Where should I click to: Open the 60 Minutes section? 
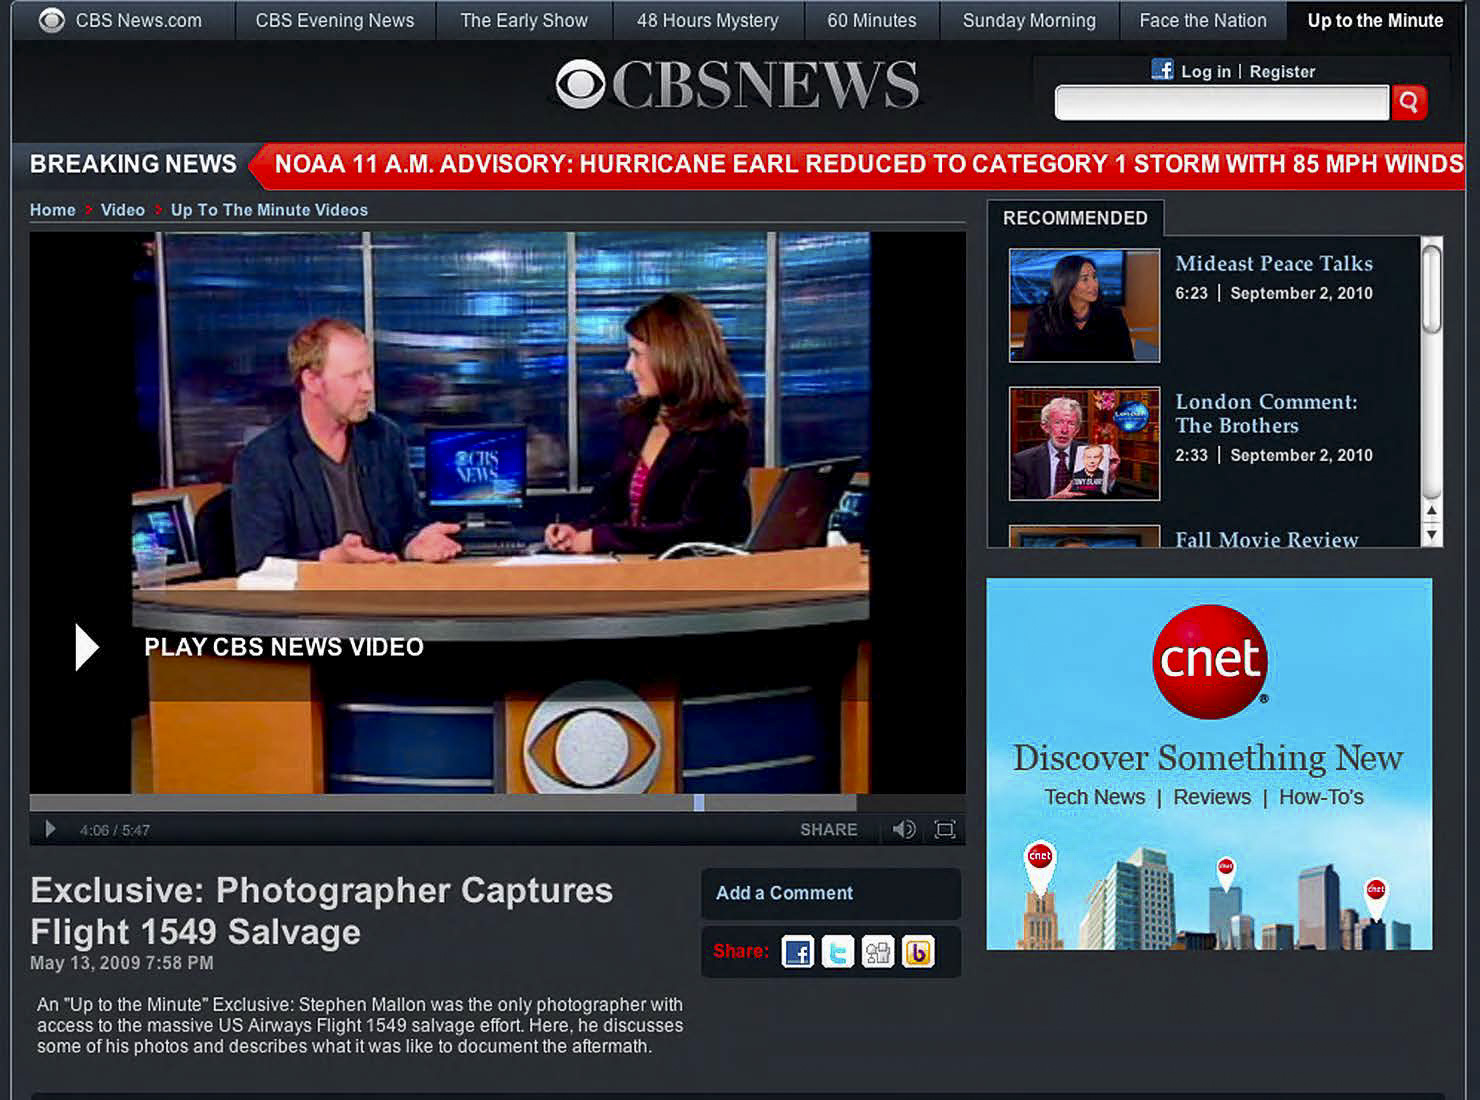(x=872, y=20)
